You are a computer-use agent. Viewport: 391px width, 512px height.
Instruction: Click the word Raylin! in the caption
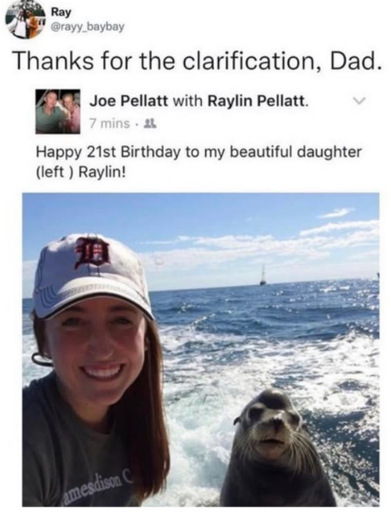click(x=104, y=173)
